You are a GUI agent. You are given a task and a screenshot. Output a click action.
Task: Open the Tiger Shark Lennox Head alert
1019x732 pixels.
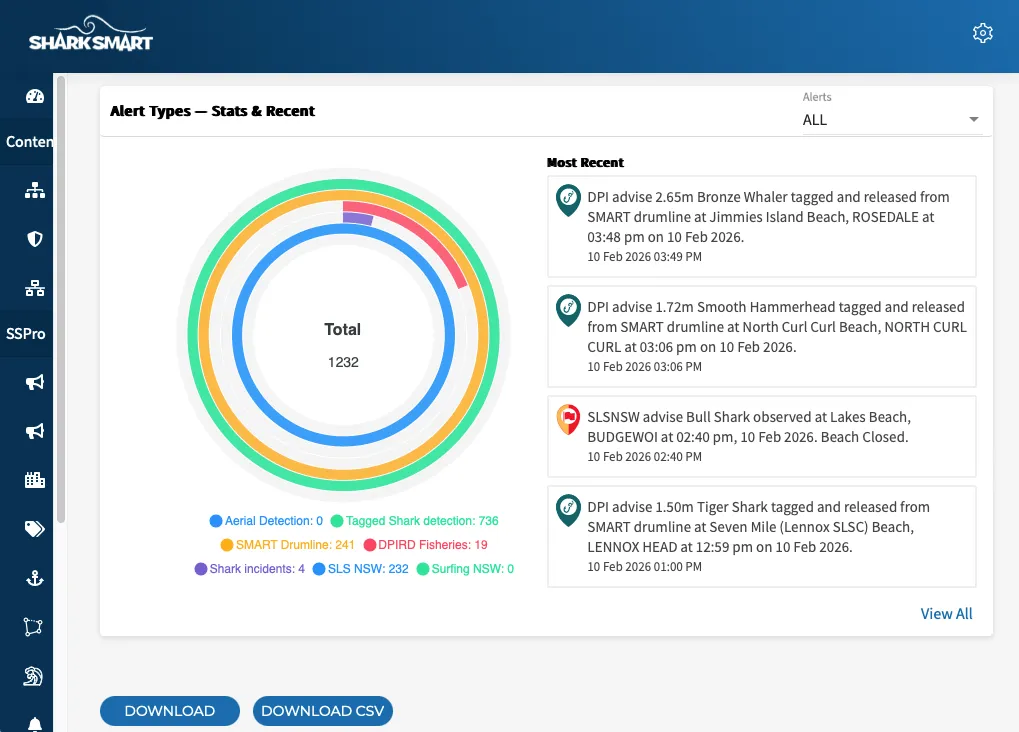click(762, 536)
